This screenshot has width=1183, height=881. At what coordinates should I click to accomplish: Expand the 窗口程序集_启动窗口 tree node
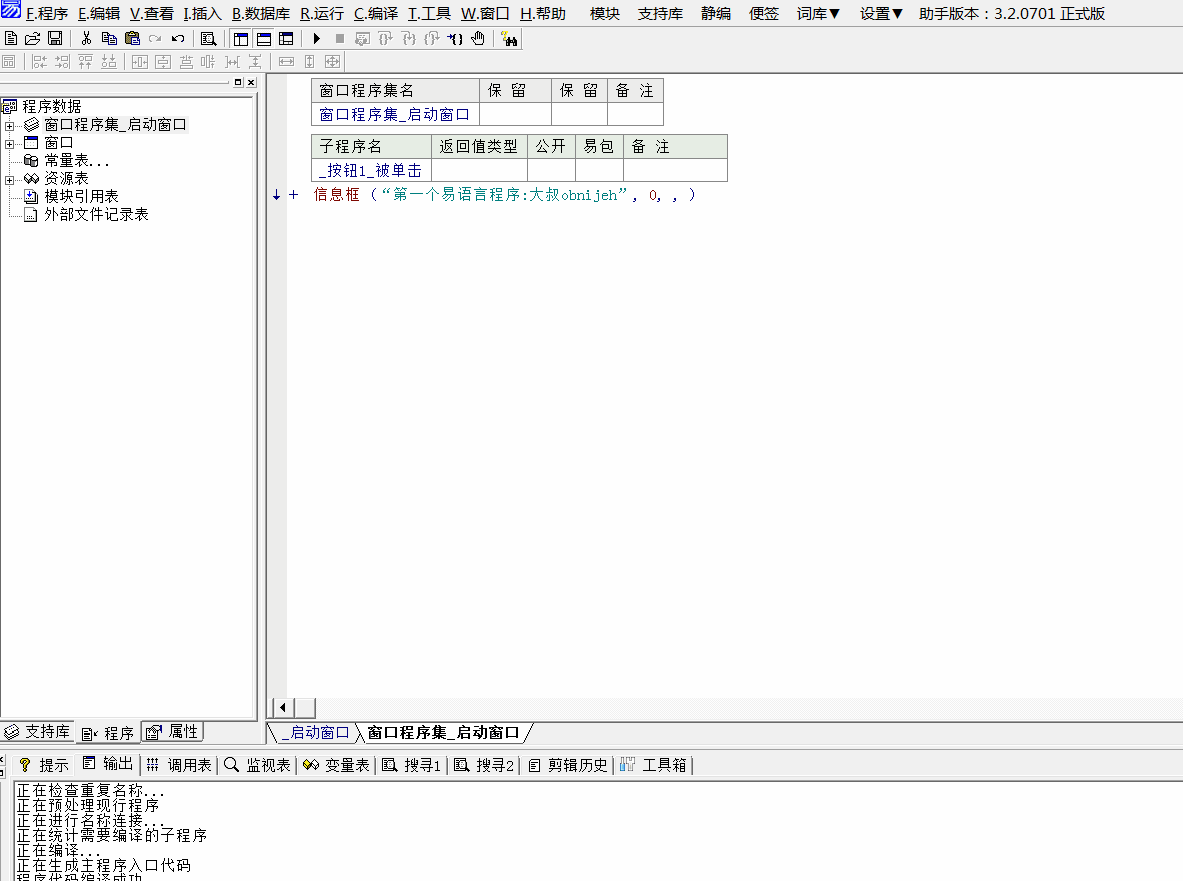coord(9,125)
